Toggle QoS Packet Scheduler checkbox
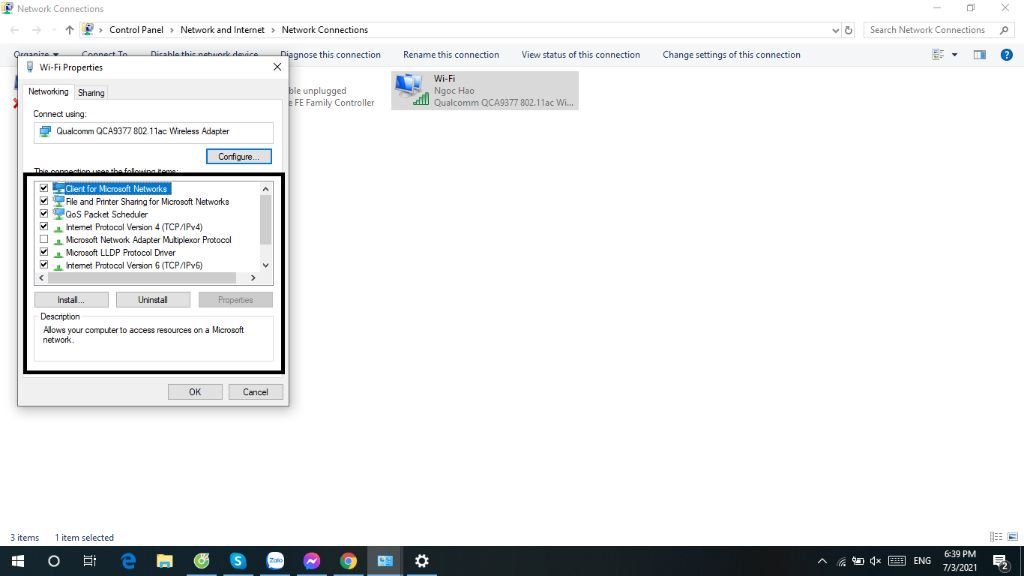This screenshot has height=576, width=1024. tap(44, 214)
